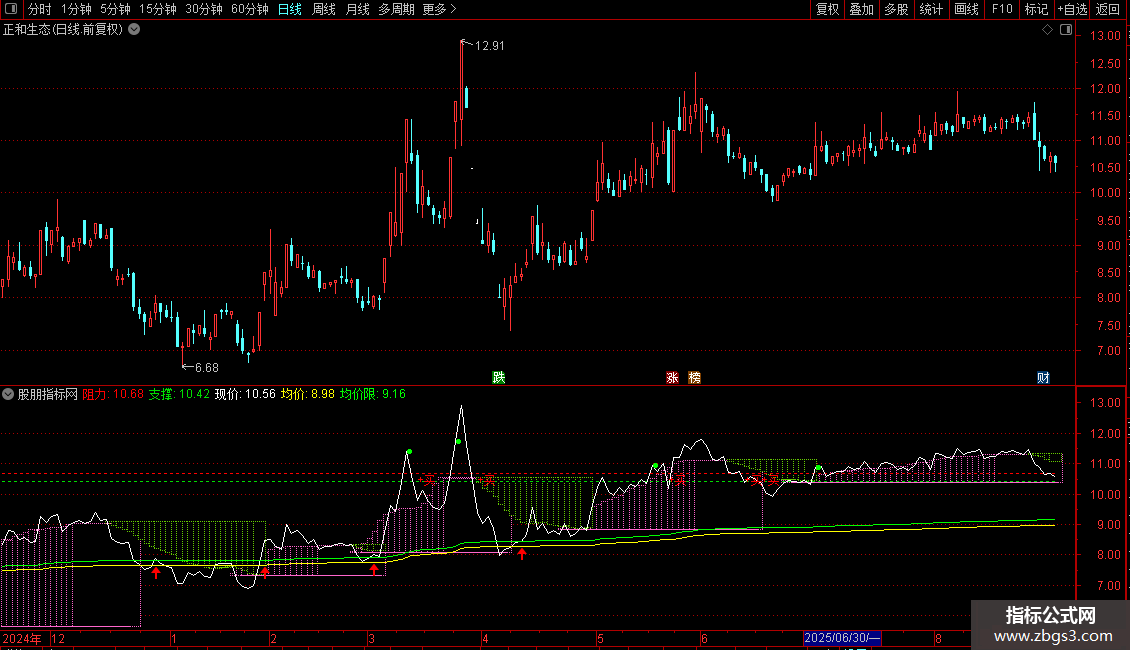Expand the 更多 periods menu

[x=439, y=9]
